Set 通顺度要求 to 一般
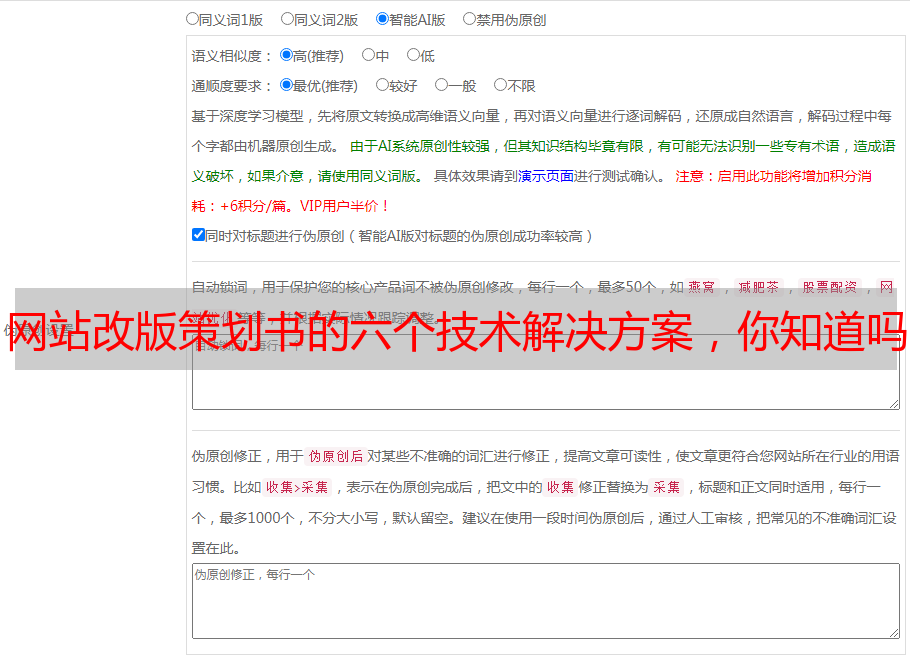 [x=442, y=85]
